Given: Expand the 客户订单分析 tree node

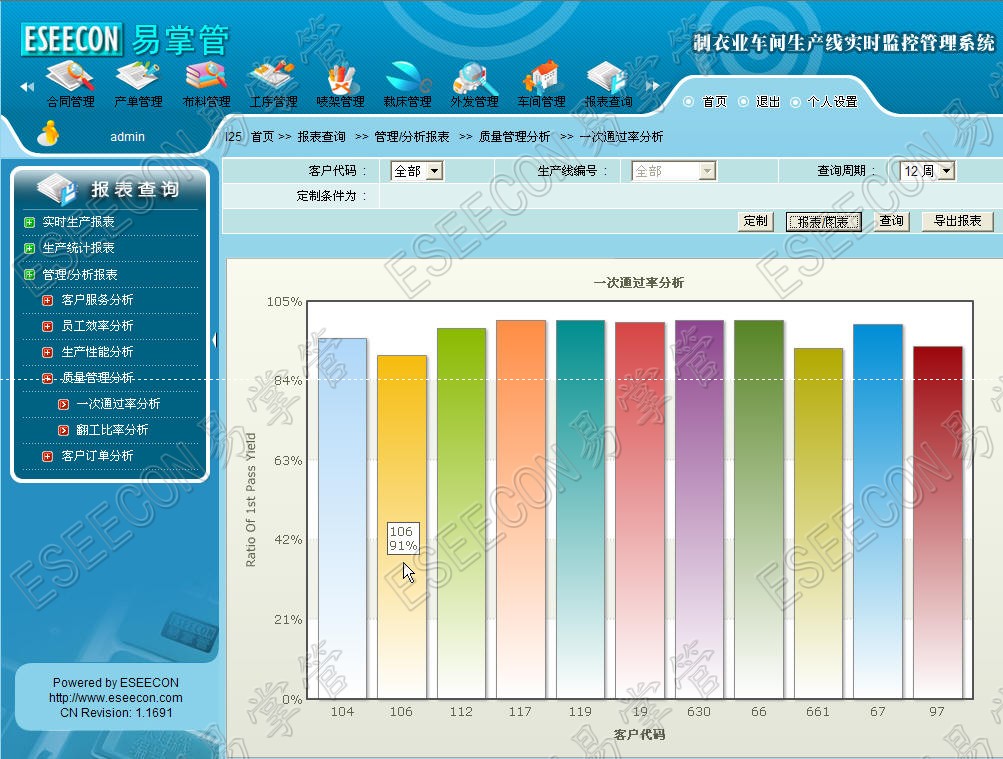Looking at the screenshot, I should pos(47,456).
